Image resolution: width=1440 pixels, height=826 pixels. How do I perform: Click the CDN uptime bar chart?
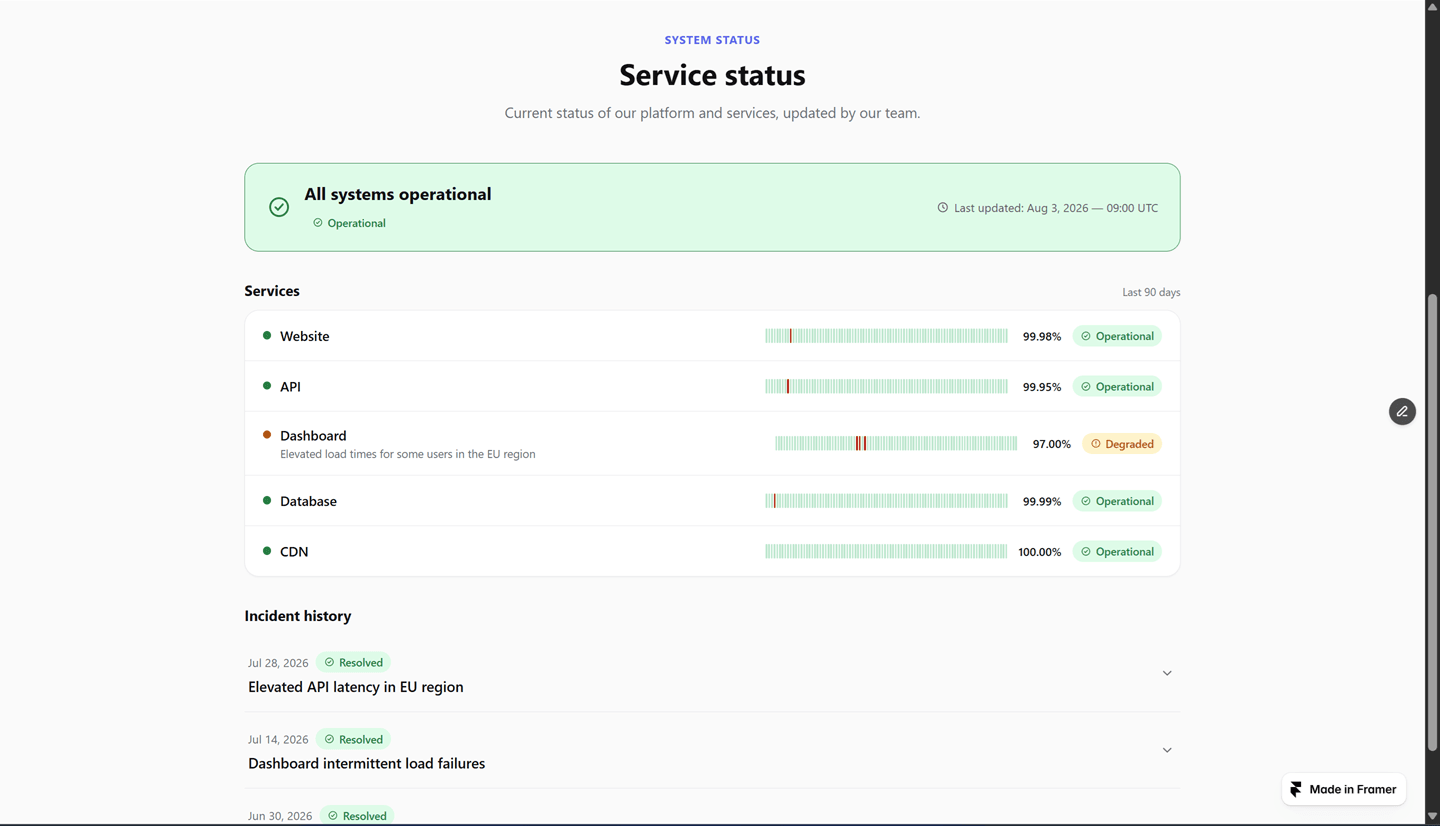coord(886,551)
